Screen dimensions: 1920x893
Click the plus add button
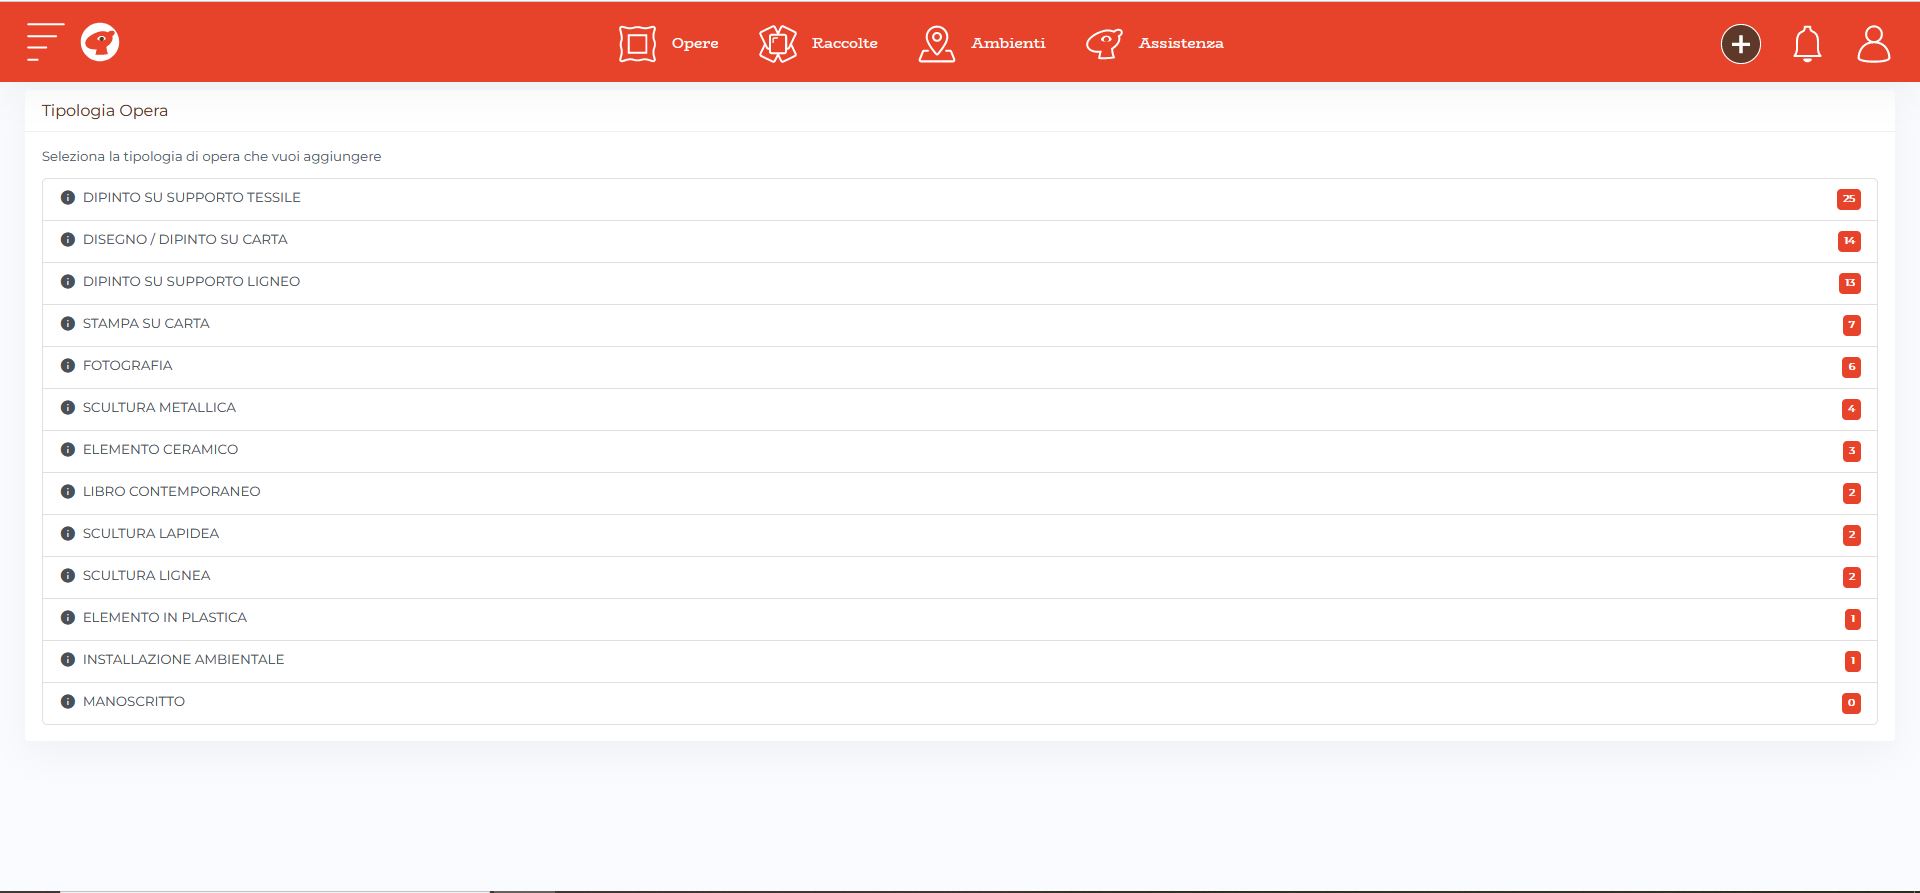pos(1741,44)
